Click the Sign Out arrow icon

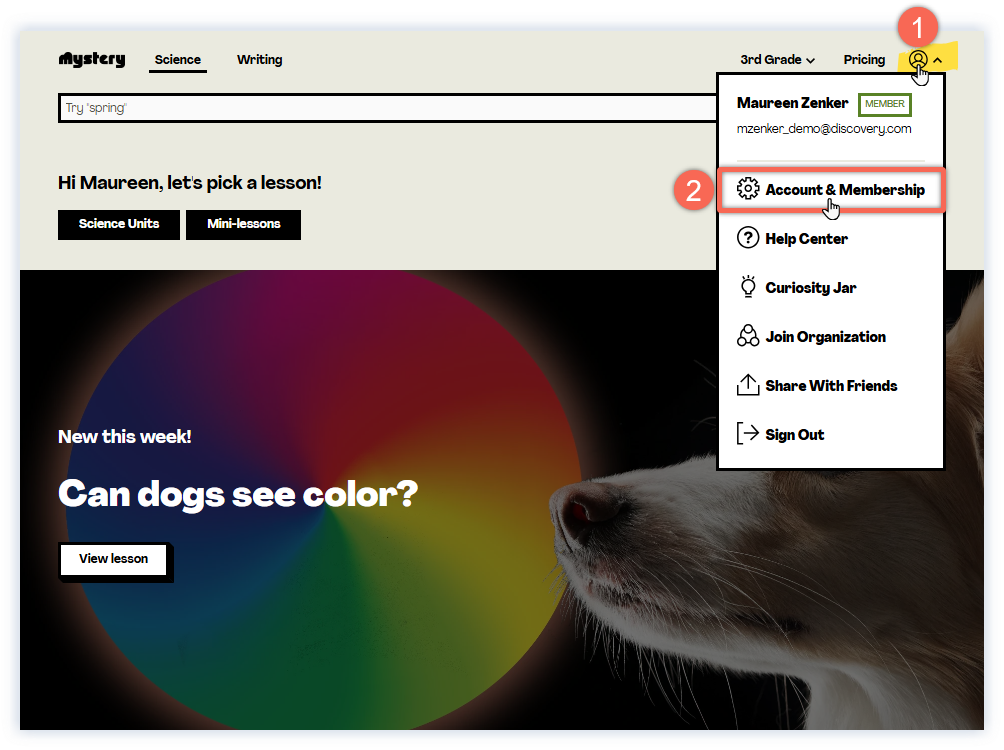pyautogui.click(x=748, y=434)
